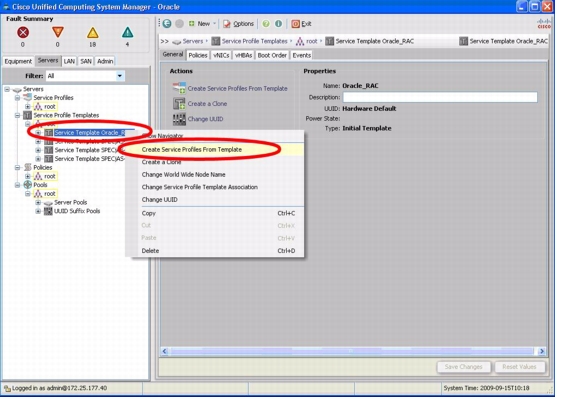Open the Options toolbar item
This screenshot has height=407, width=573.
(239, 24)
